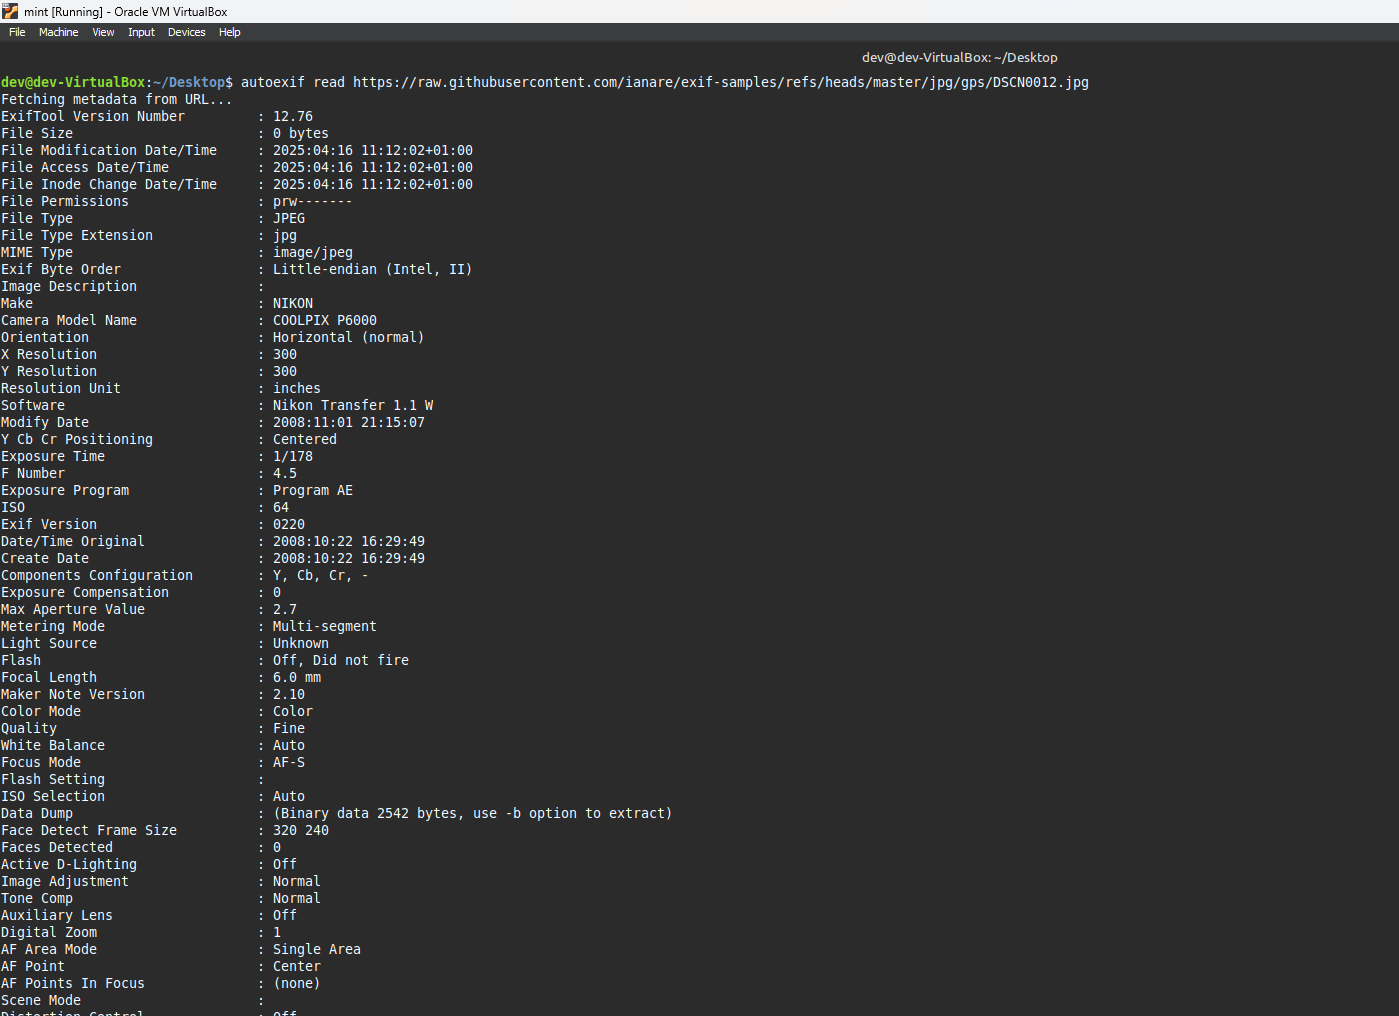Click the 'dev@dev-VirtualBox' green prompt text
Screen dimensions: 1399x1016
pyautogui.click(x=73, y=82)
